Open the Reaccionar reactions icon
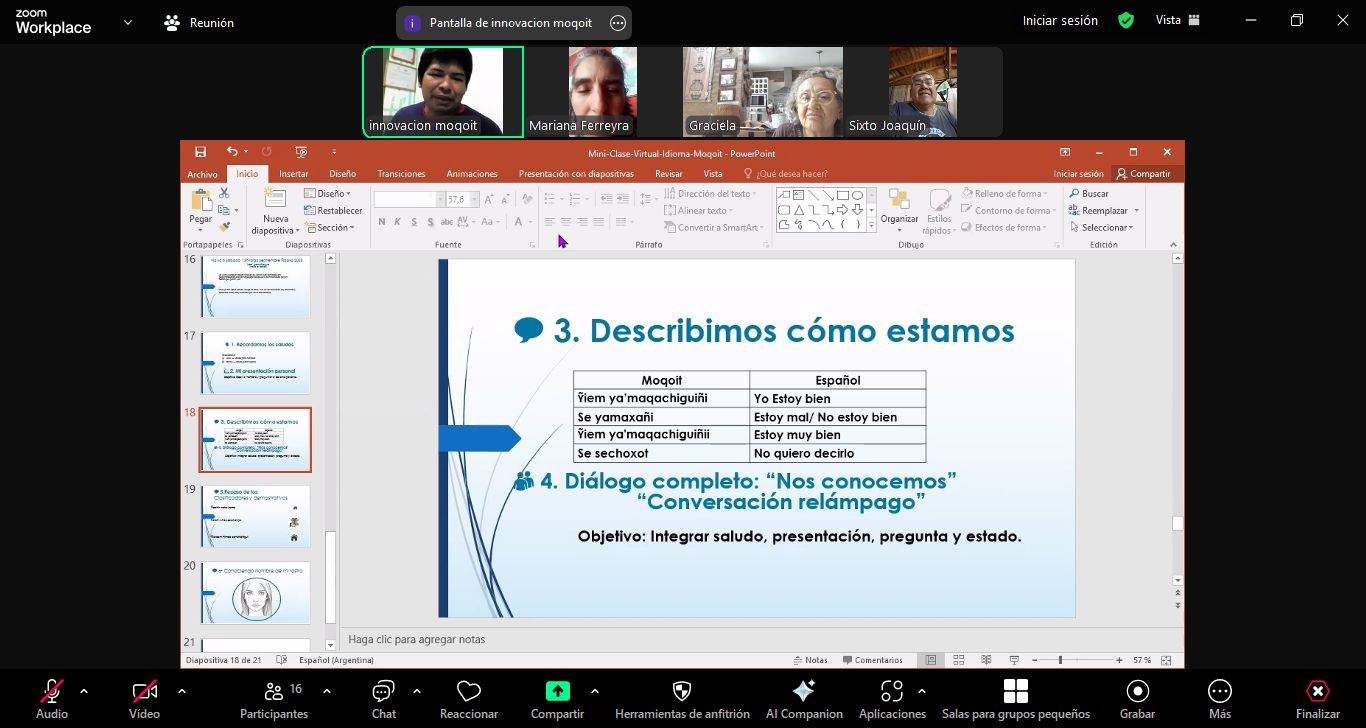The image size is (1366, 728). pos(468,692)
